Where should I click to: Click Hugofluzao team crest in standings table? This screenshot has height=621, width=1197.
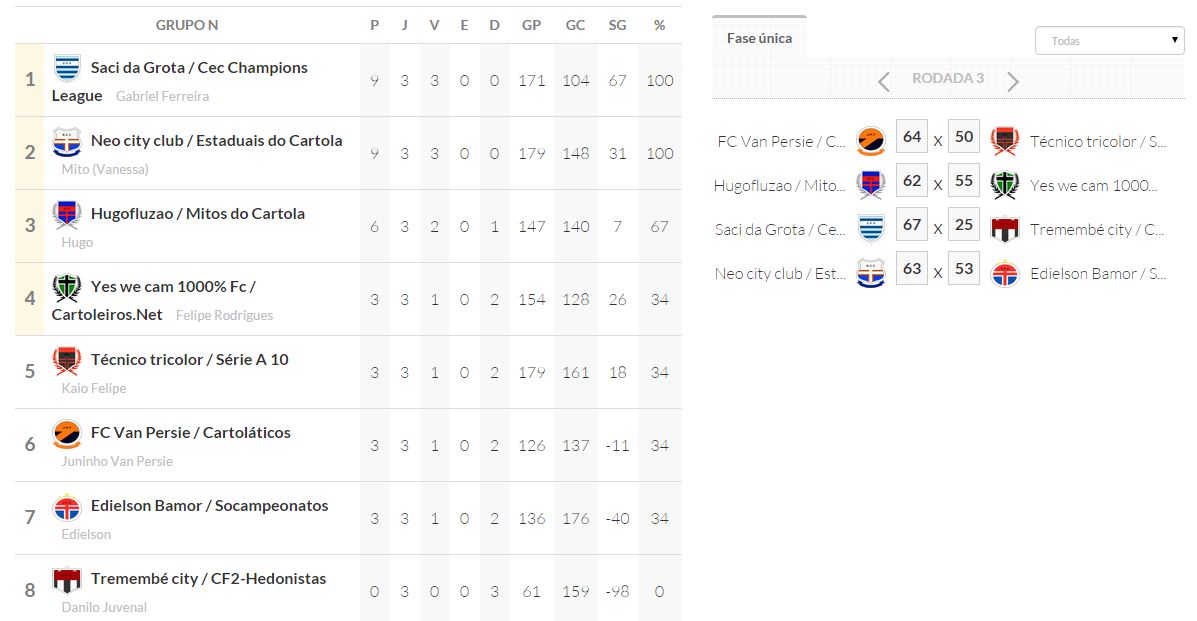pos(67,214)
